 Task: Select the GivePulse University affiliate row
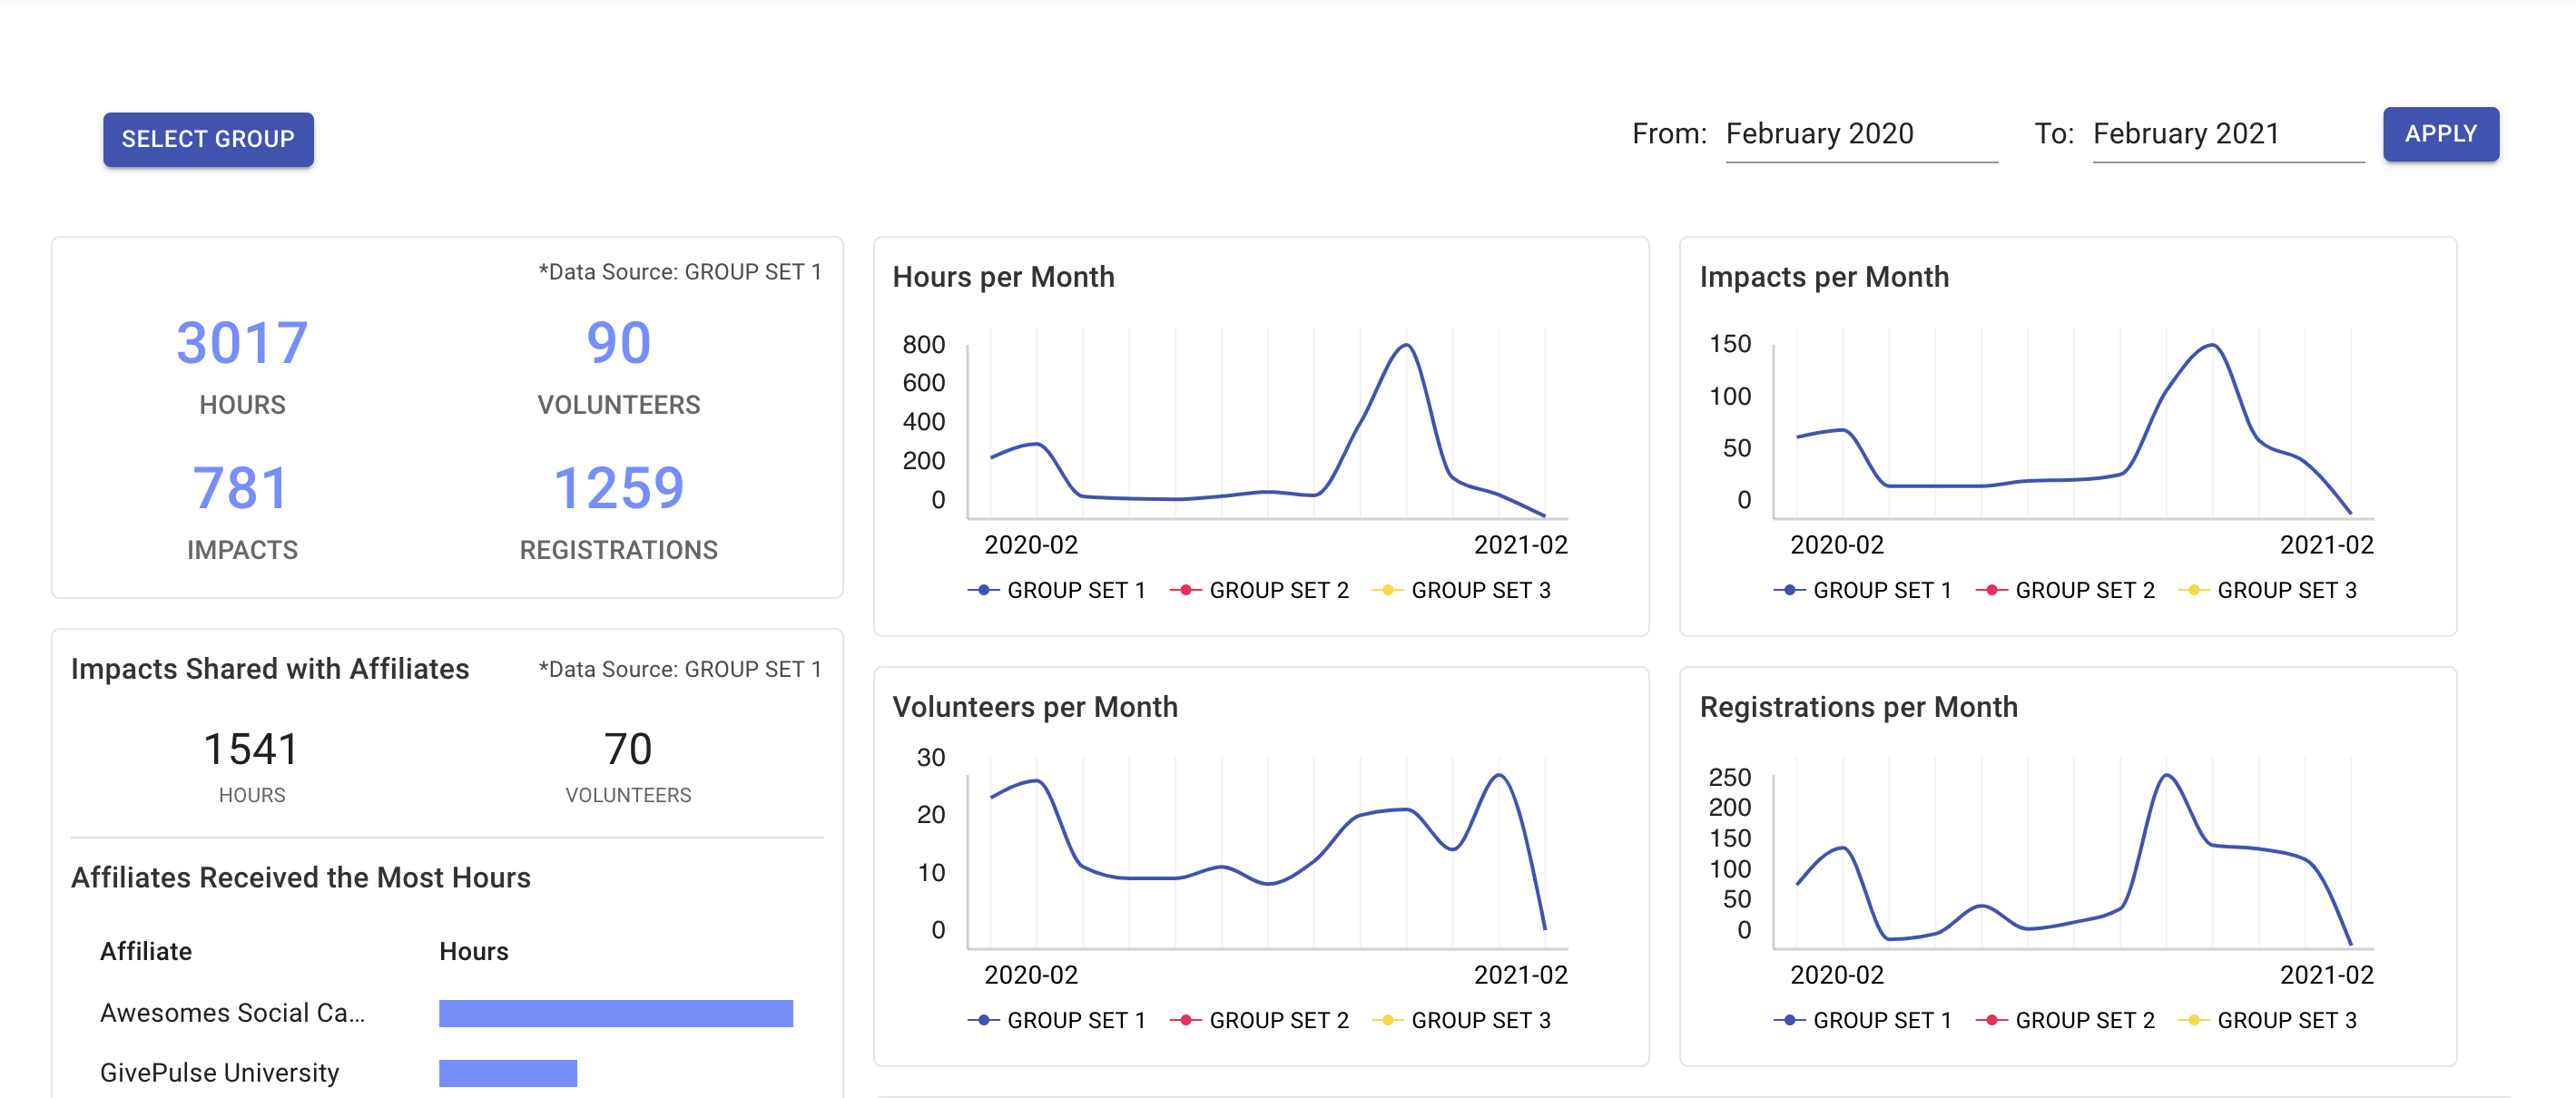pyautogui.click(x=447, y=1072)
